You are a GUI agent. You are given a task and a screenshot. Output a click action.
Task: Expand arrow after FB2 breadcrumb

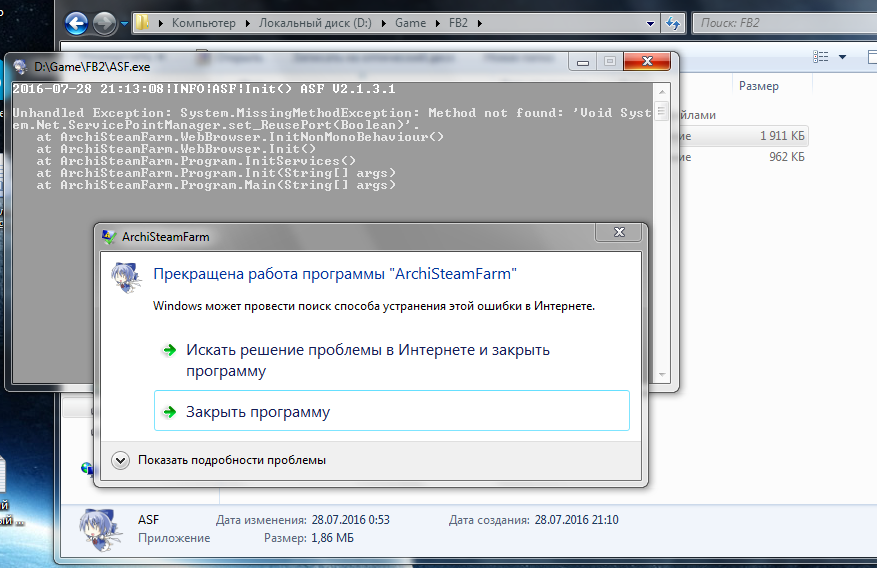(x=479, y=23)
